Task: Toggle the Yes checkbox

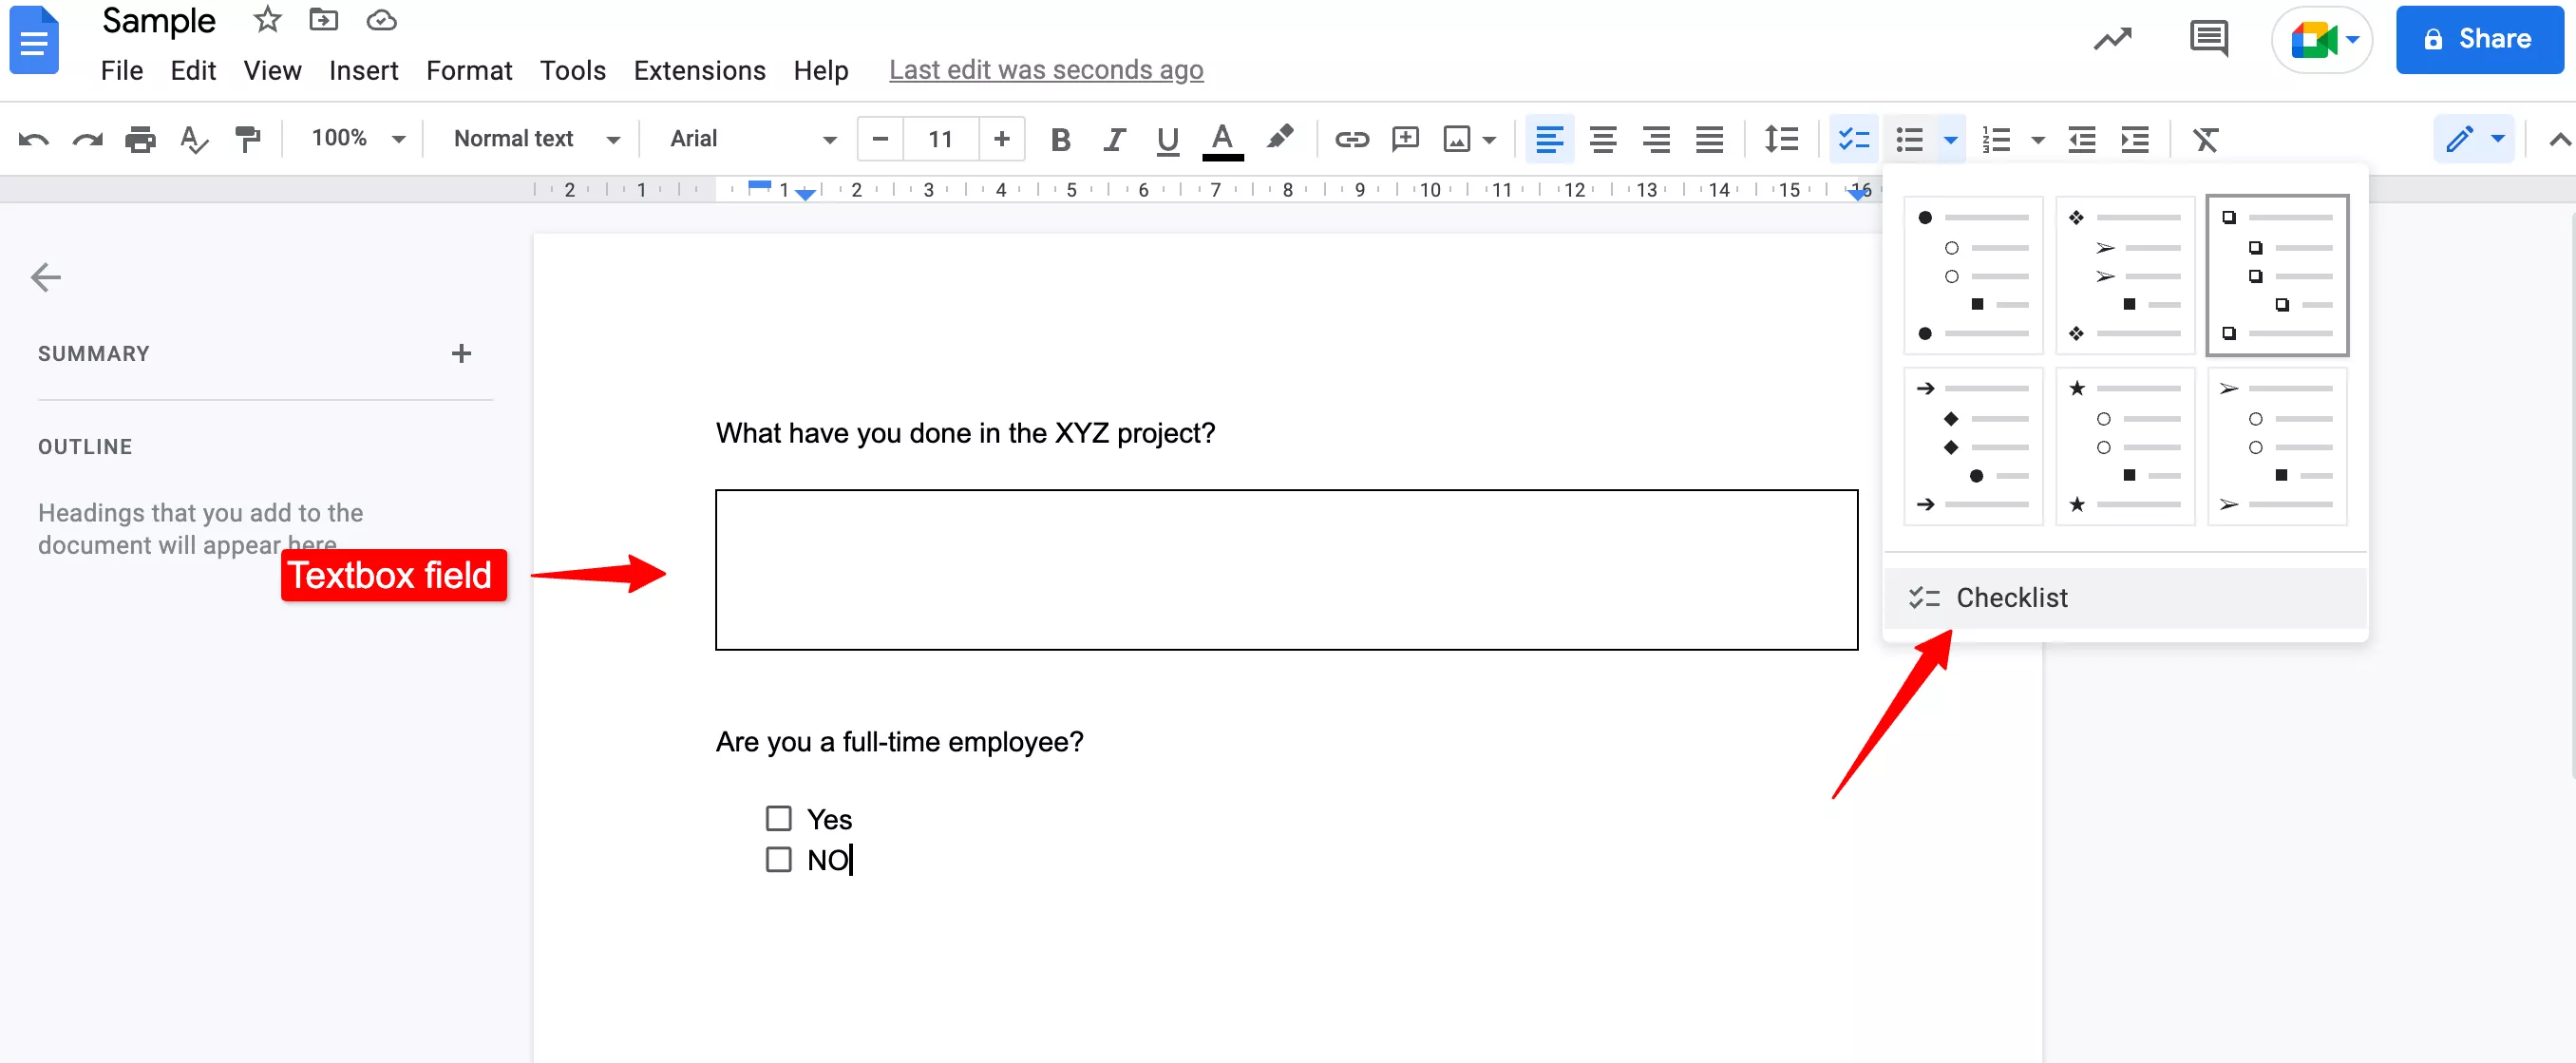Action: (x=777, y=817)
